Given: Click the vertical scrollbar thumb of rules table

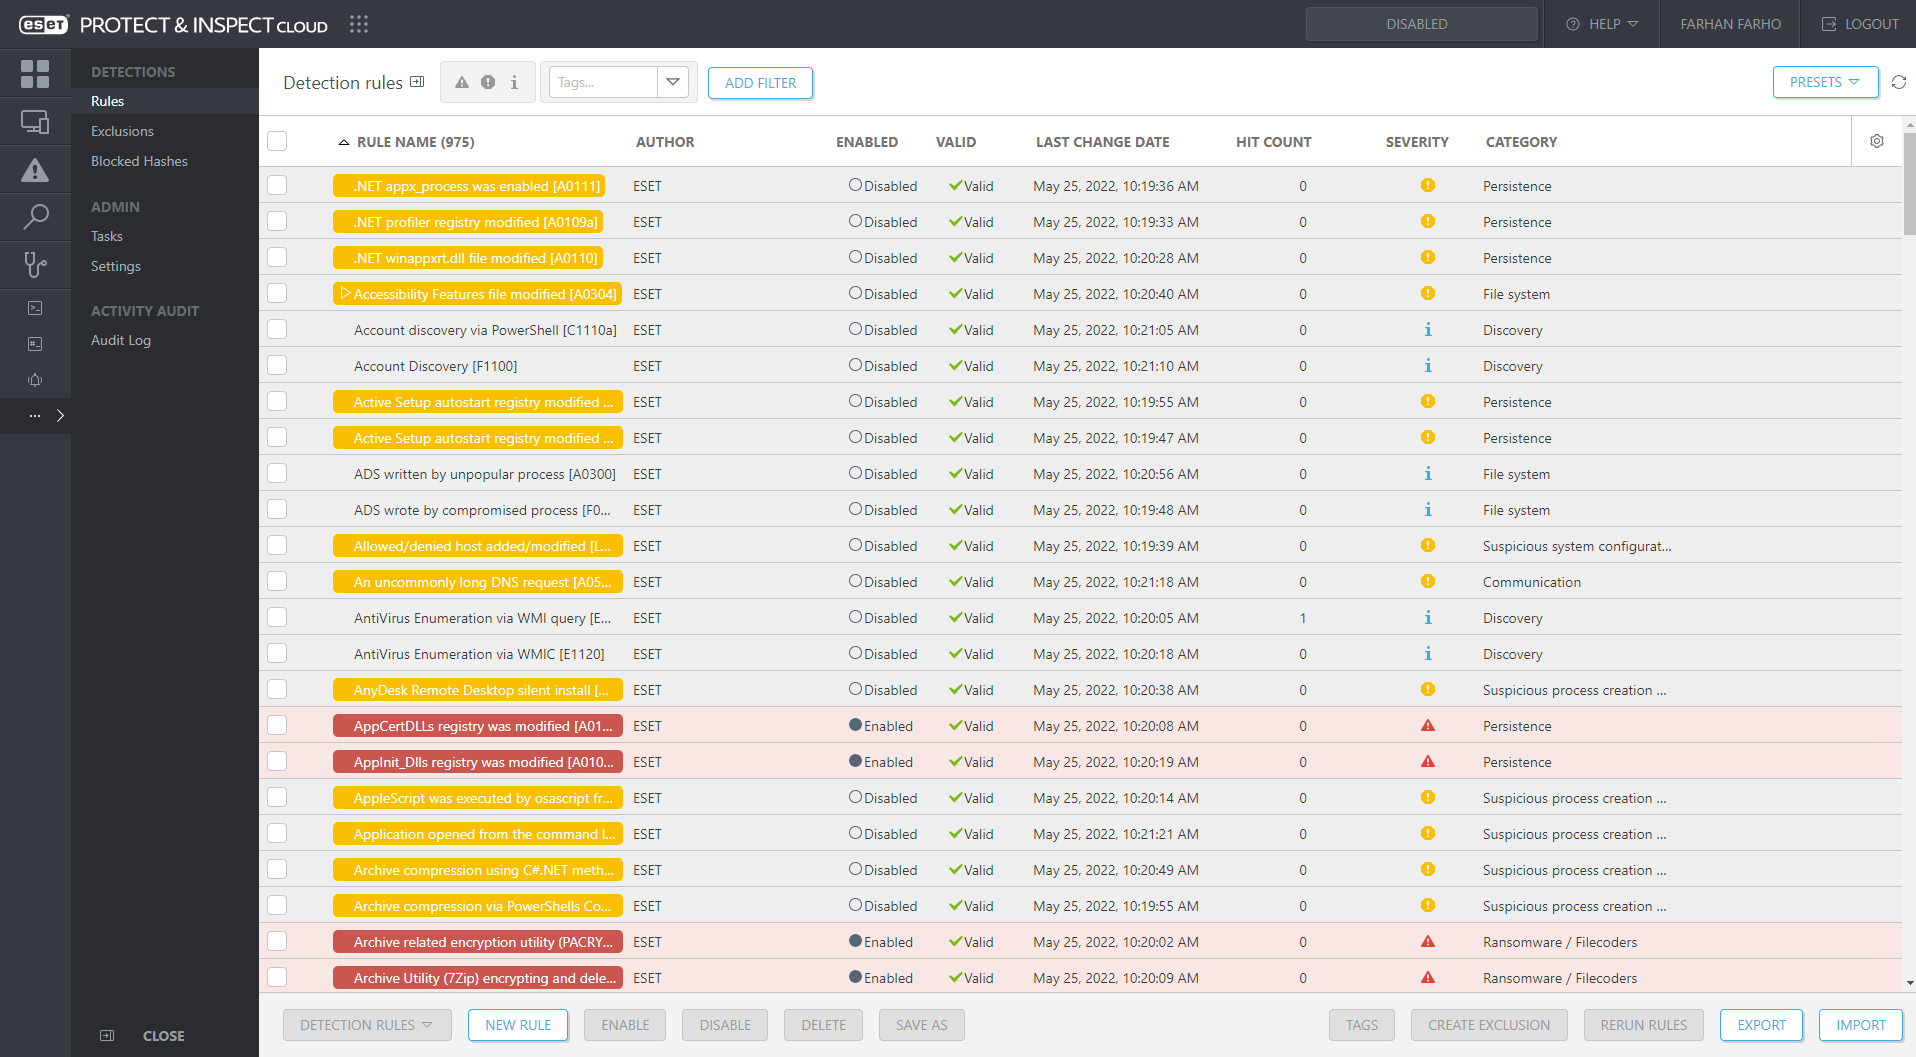Looking at the screenshot, I should click(x=1909, y=185).
